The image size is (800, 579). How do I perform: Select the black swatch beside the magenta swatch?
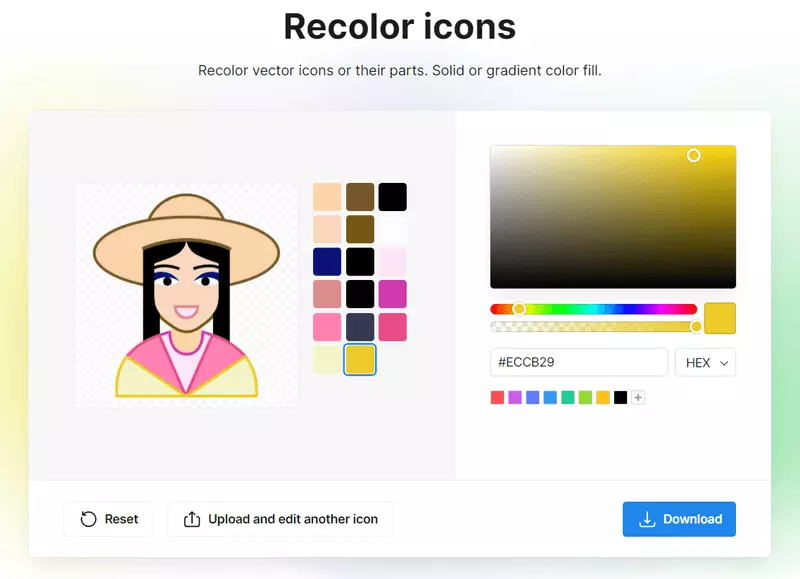[360, 294]
